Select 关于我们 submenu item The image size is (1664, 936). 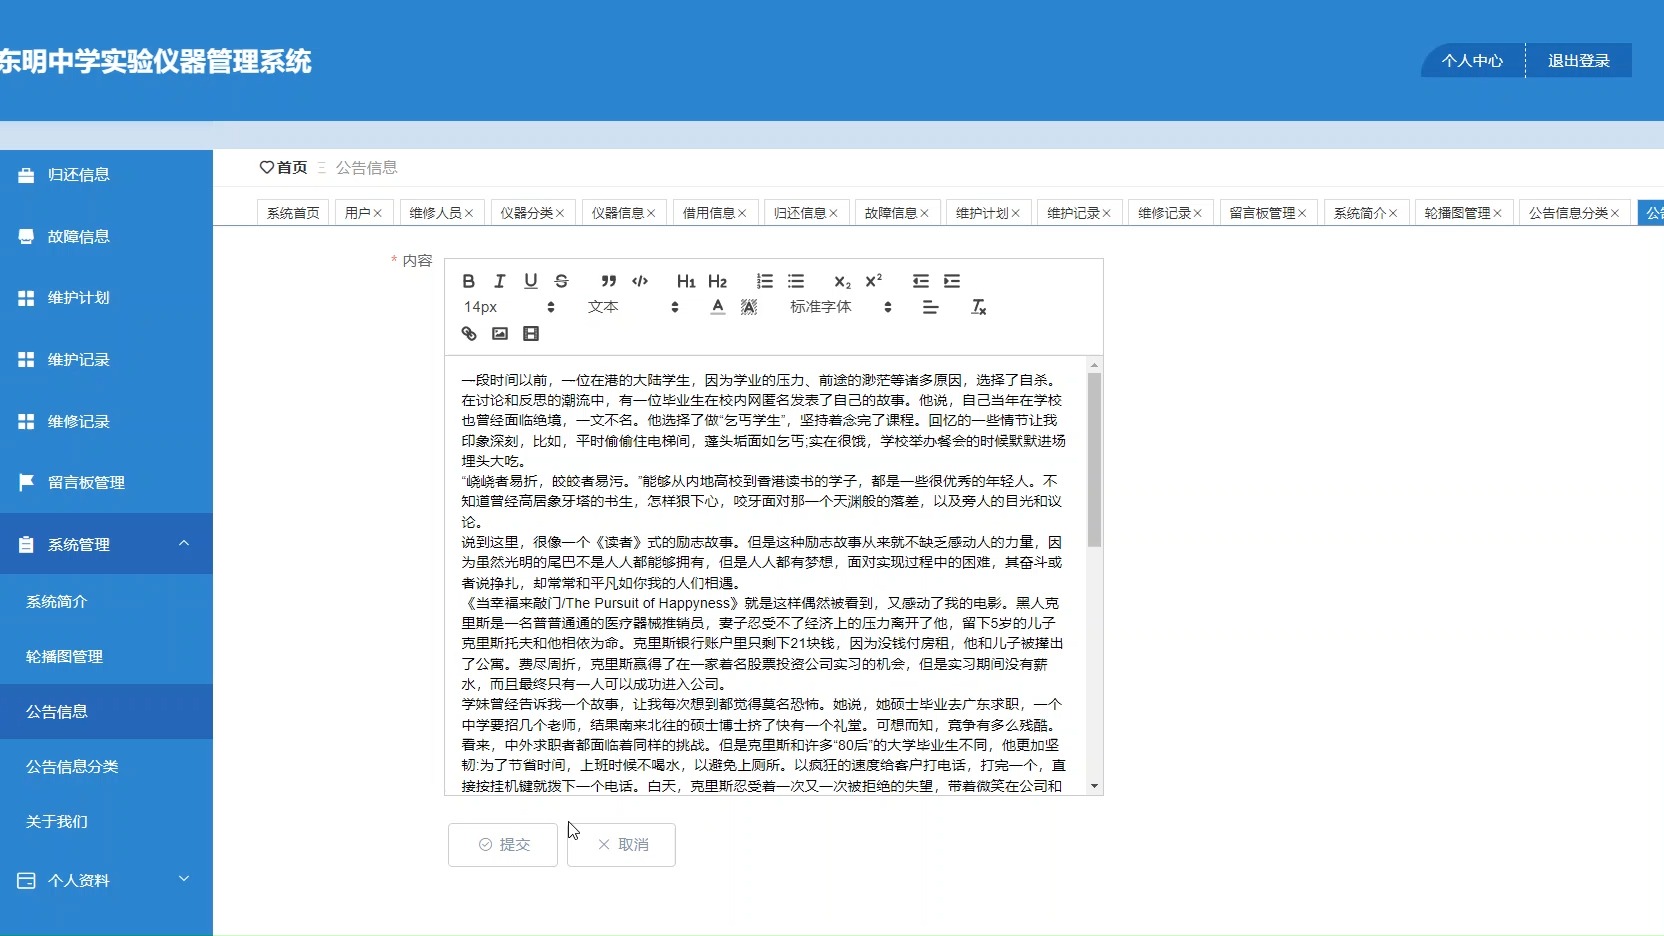click(x=106, y=822)
